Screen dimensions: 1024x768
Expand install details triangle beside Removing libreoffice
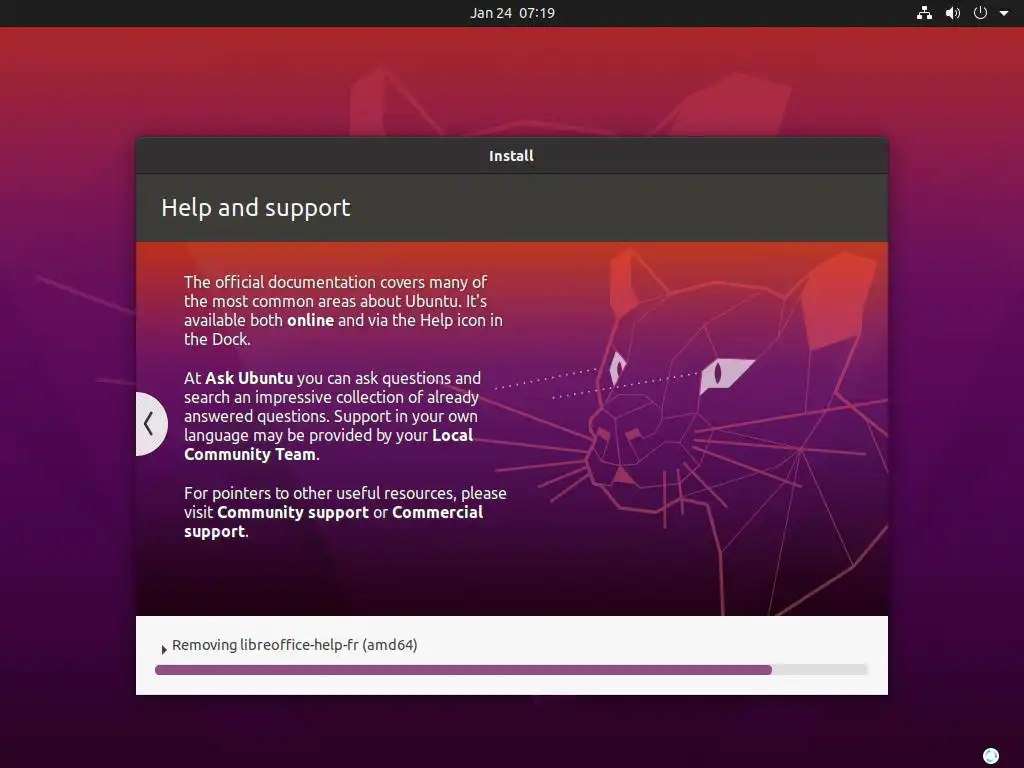pyautogui.click(x=164, y=649)
